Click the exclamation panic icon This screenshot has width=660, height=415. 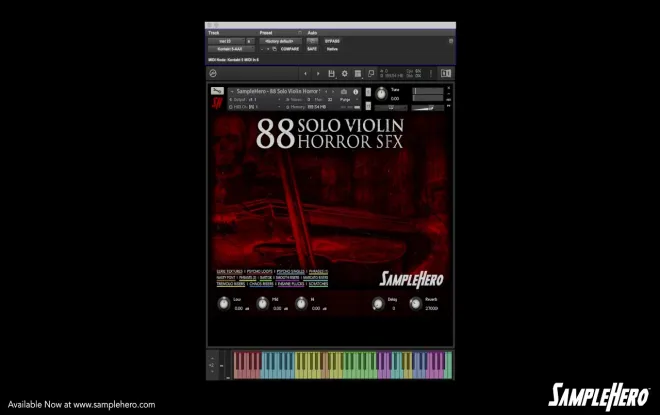431,73
